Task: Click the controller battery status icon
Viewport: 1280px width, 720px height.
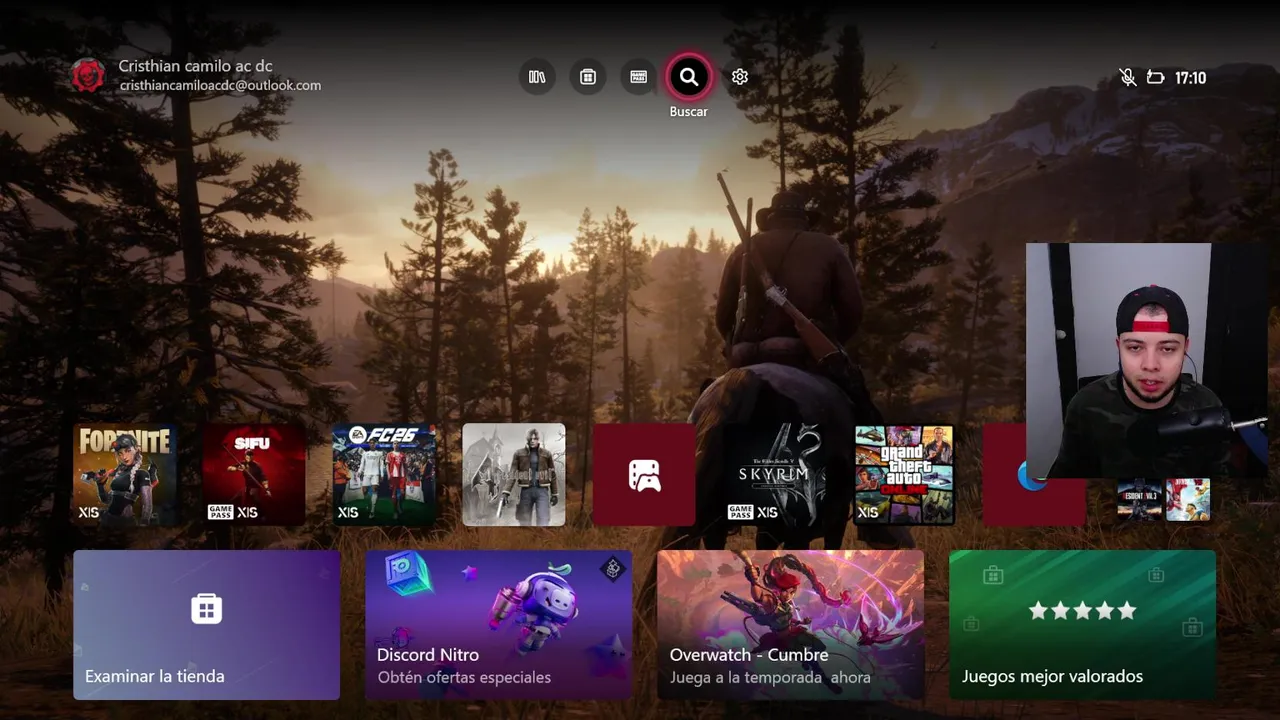Action: [x=1156, y=77]
